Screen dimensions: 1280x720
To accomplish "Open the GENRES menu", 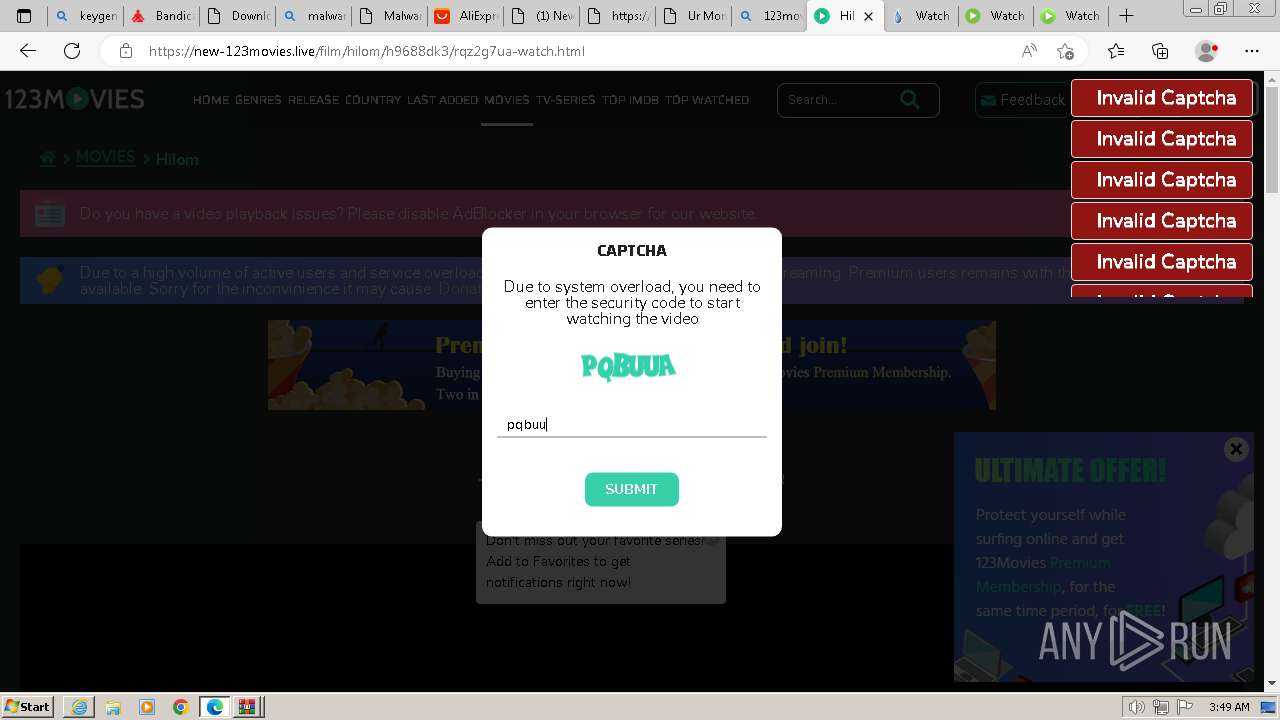I will click(258, 100).
